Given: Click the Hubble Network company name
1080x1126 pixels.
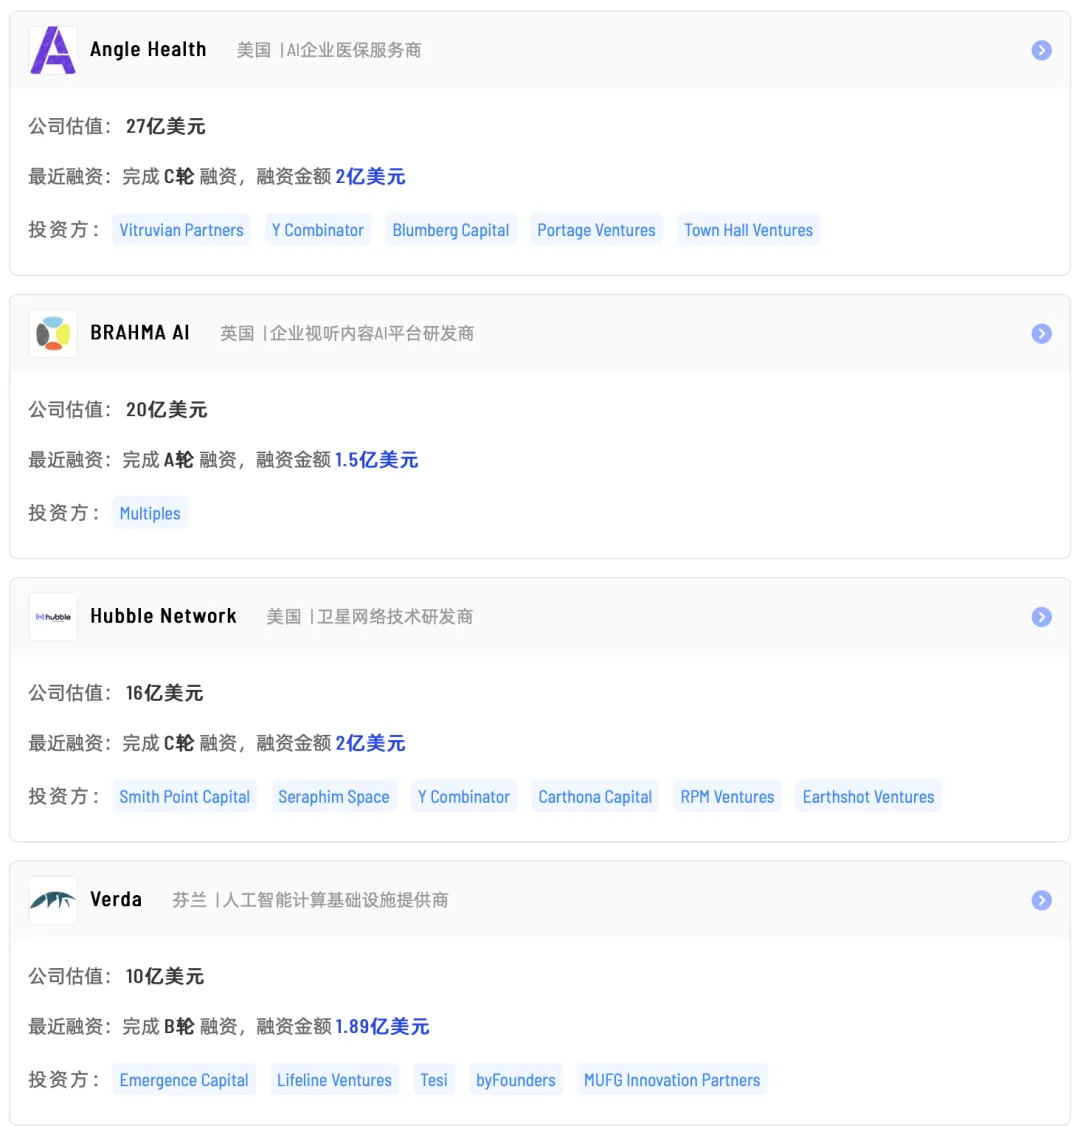Looking at the screenshot, I should point(163,616).
